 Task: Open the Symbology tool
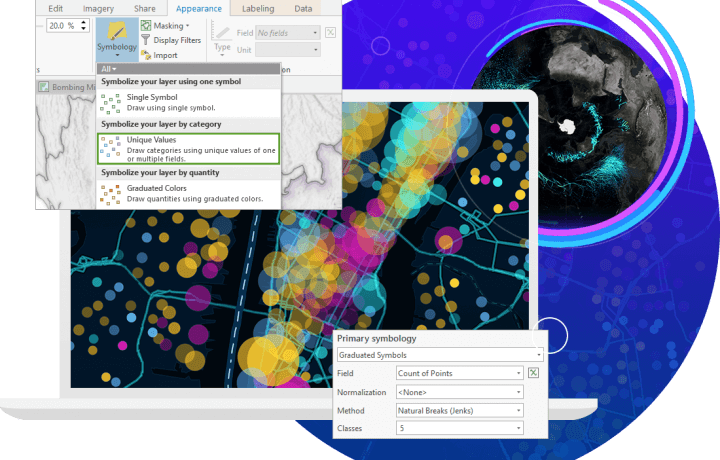pos(117,39)
